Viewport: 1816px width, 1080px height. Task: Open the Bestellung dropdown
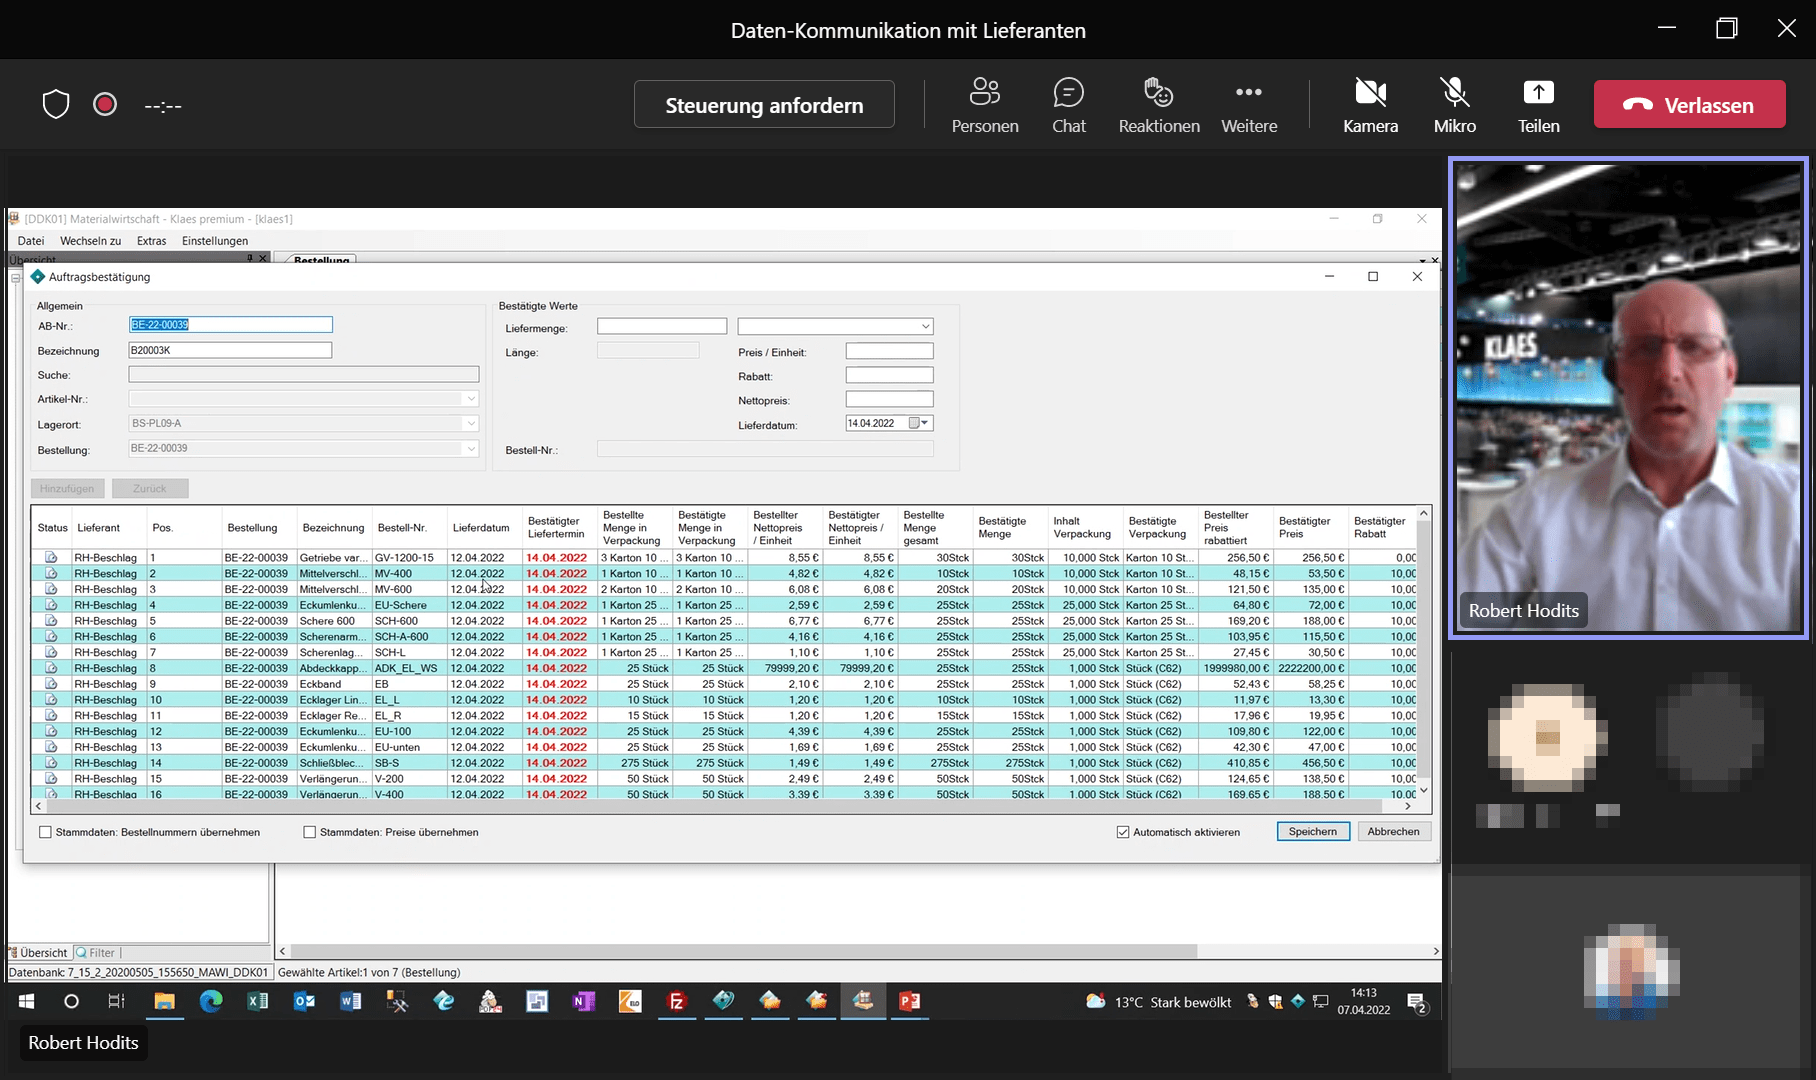point(471,449)
